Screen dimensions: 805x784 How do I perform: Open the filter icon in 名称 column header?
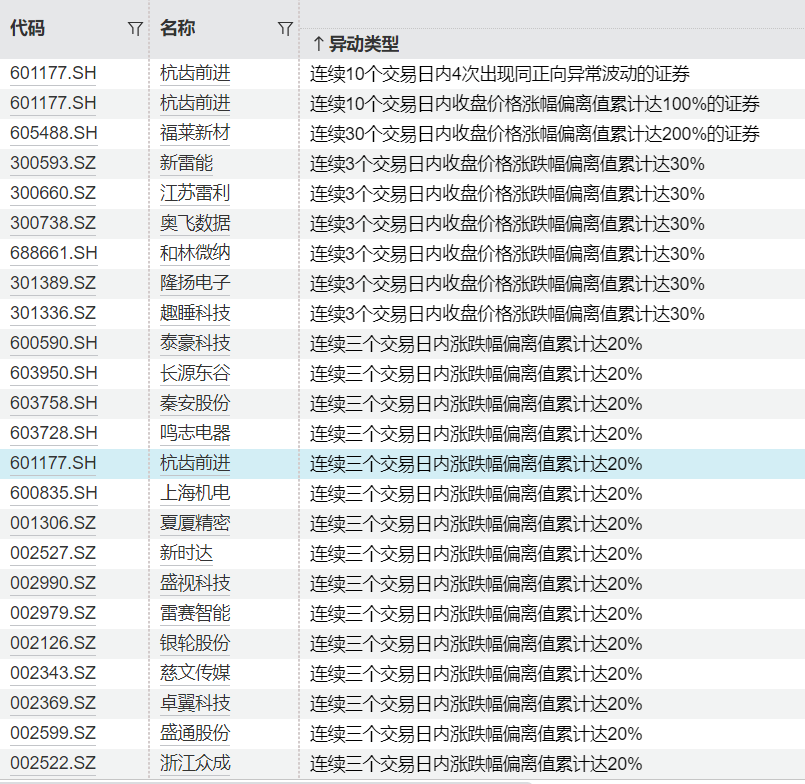pyautogui.click(x=285, y=29)
